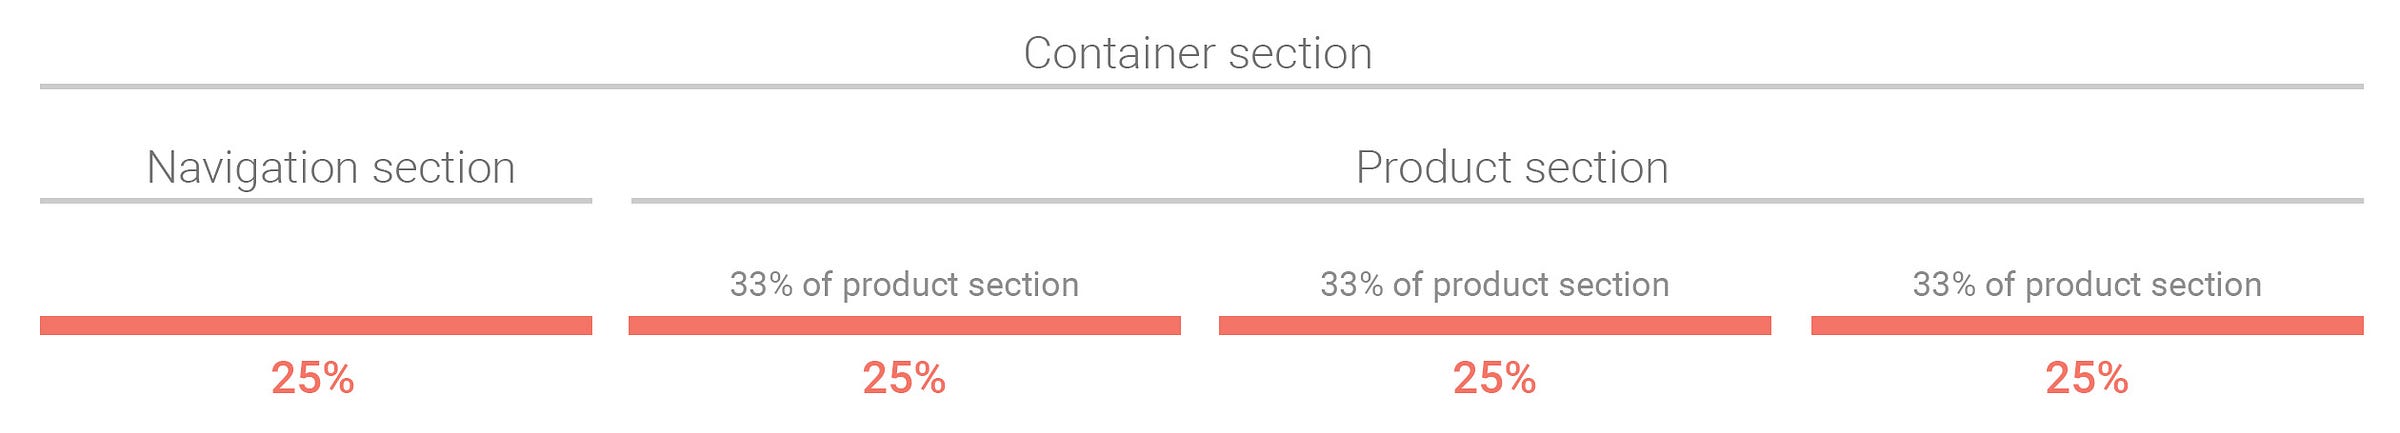2400x433 pixels.
Task: Click the word "section" after Navigation
Action: pyautogui.click(x=444, y=168)
